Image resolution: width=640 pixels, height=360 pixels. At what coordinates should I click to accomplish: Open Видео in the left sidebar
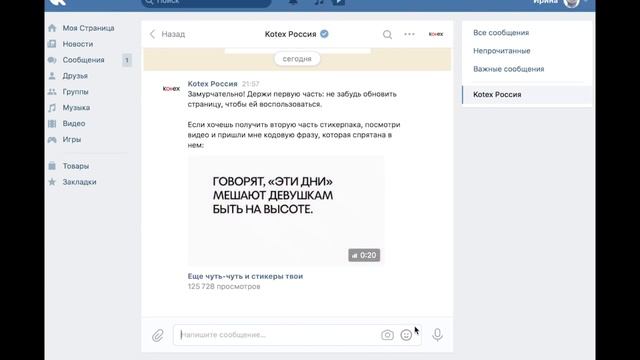pos(73,124)
